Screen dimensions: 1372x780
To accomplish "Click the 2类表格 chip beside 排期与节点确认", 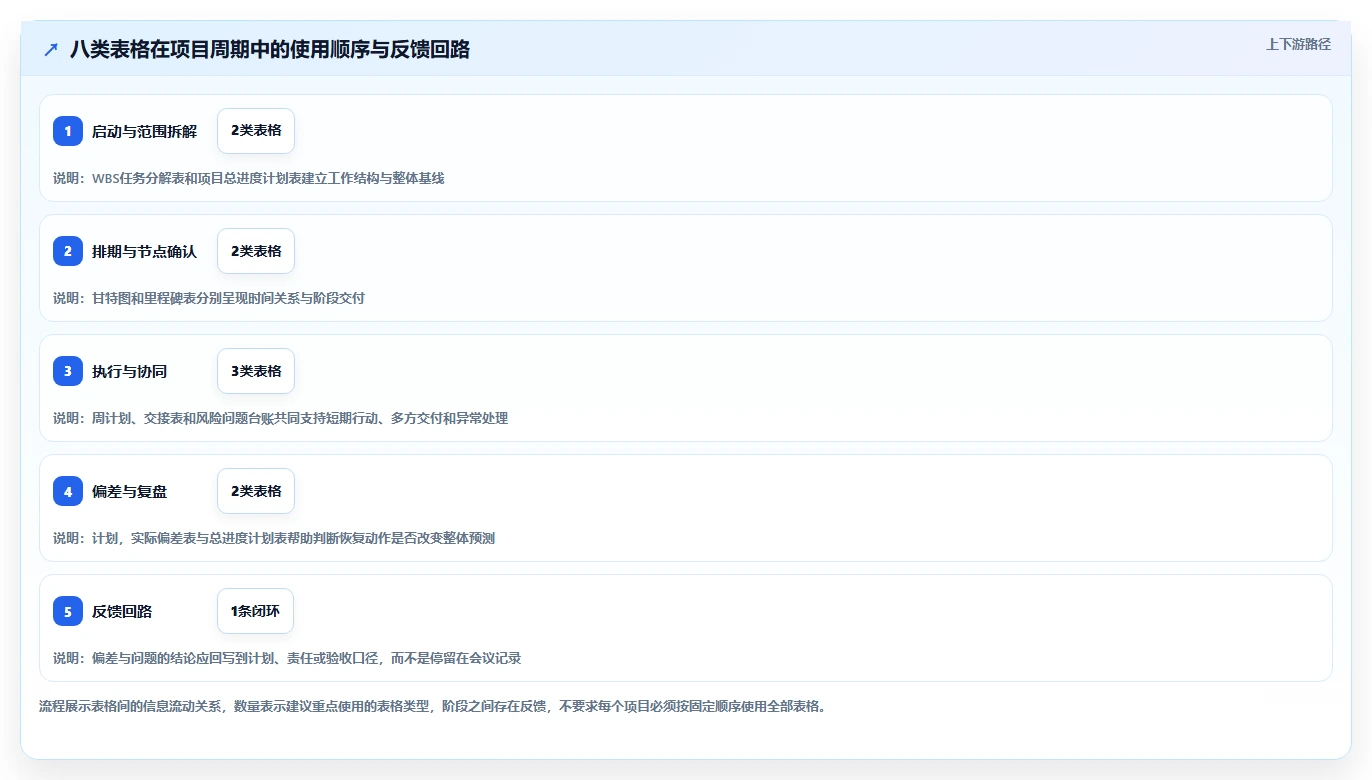I will 256,251.
